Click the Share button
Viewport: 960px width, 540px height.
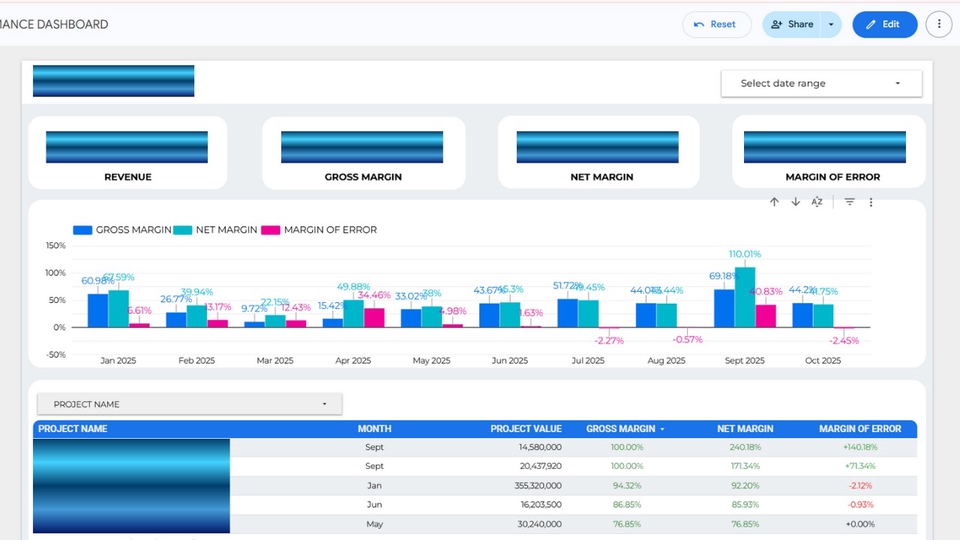pyautogui.click(x=791, y=24)
